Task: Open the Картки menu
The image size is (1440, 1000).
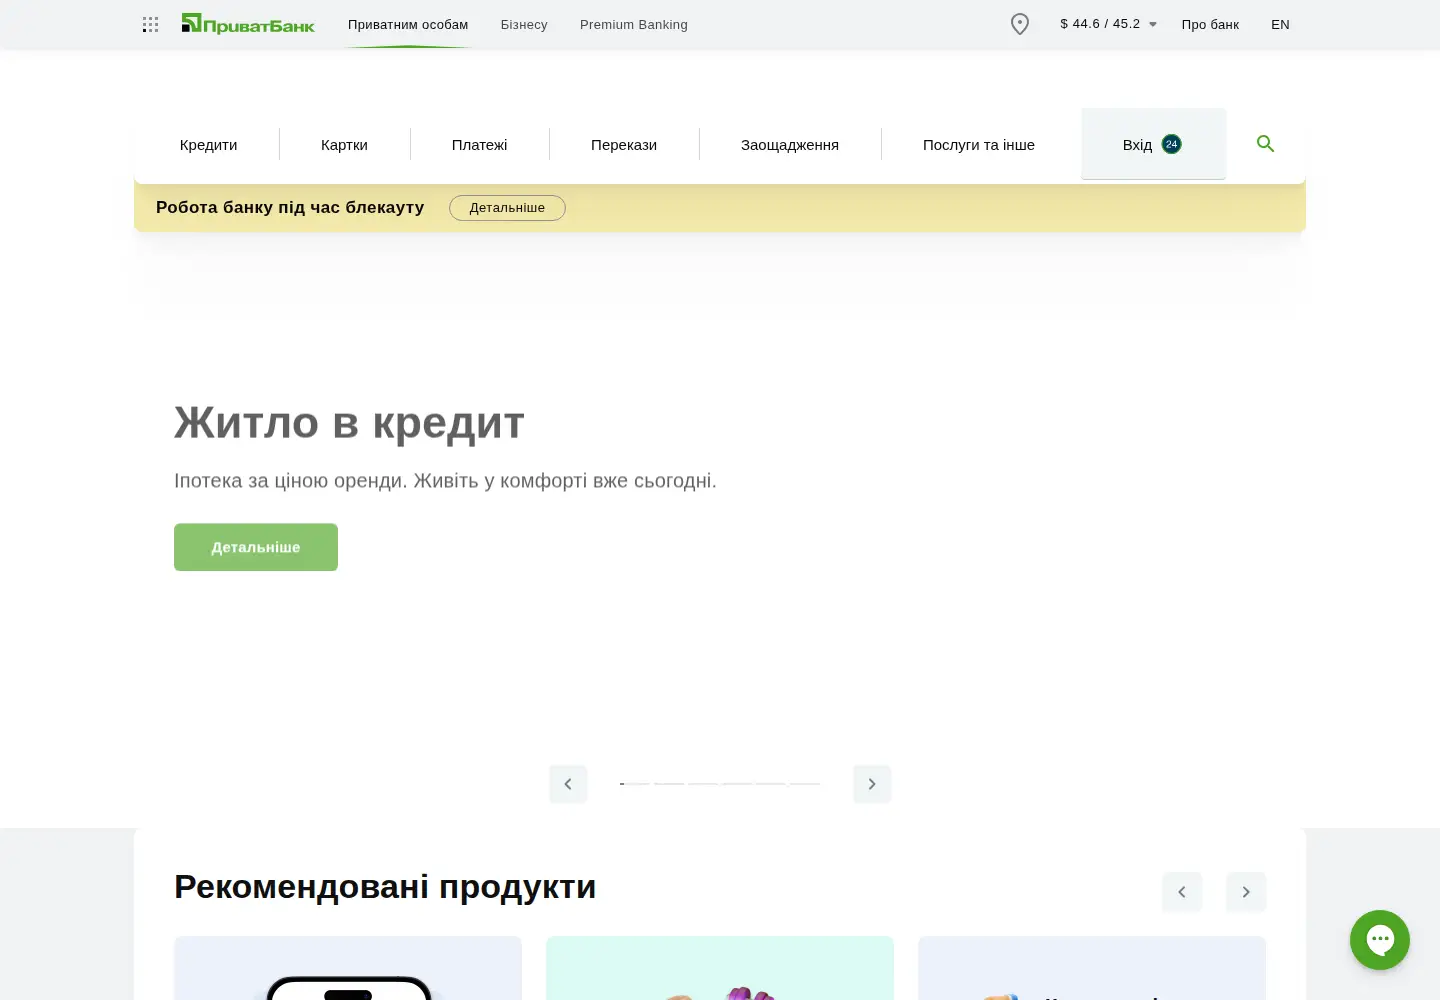Action: click(344, 145)
